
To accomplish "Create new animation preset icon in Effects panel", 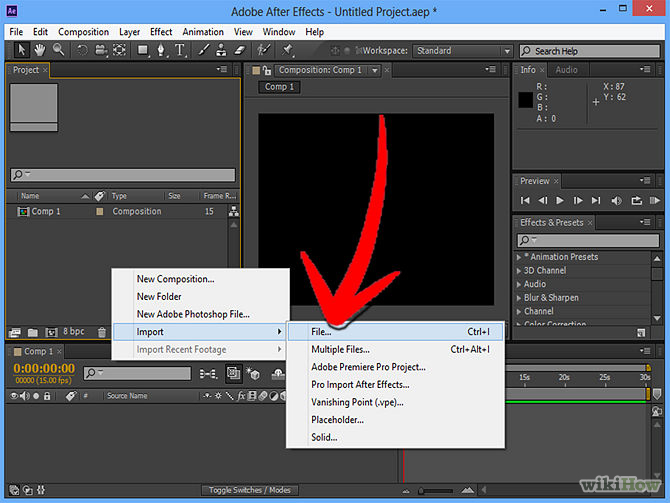I will point(641,332).
